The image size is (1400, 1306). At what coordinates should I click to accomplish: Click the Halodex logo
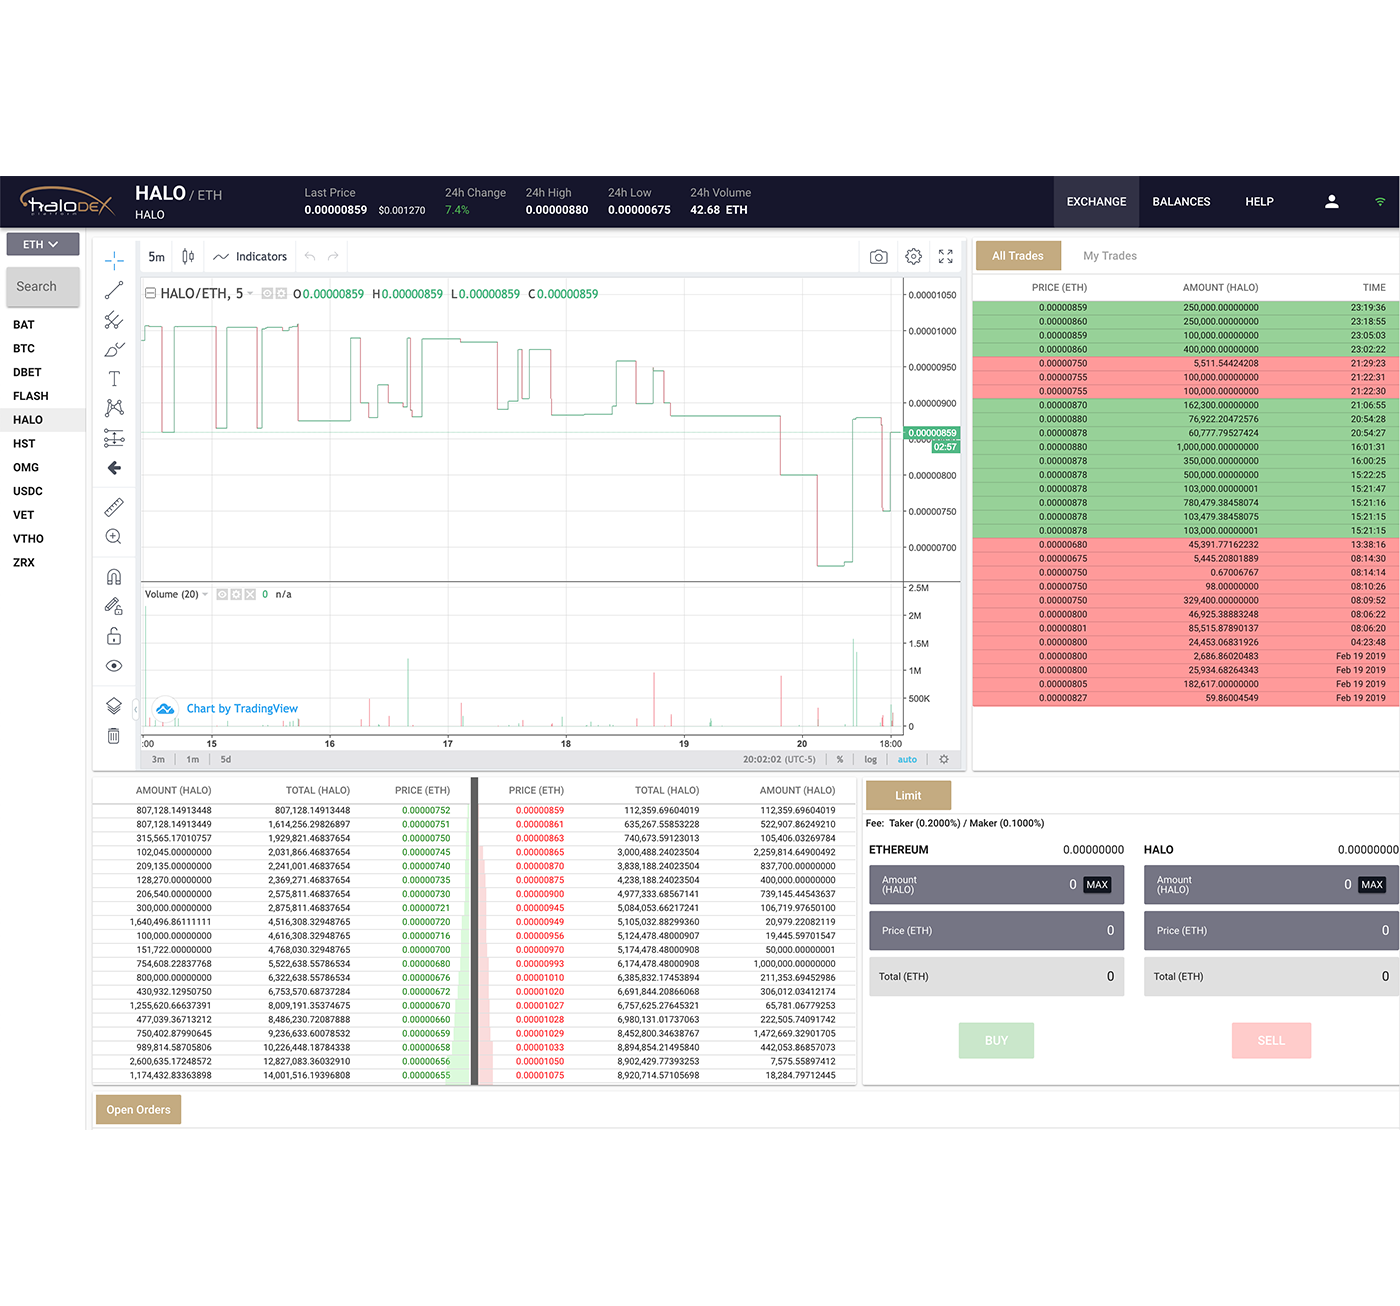66,201
